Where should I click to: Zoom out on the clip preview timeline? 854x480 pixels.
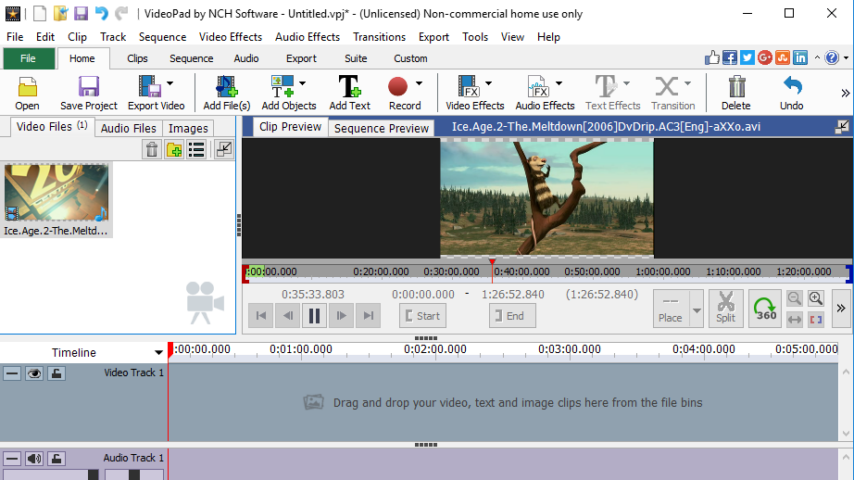pyautogui.click(x=795, y=298)
